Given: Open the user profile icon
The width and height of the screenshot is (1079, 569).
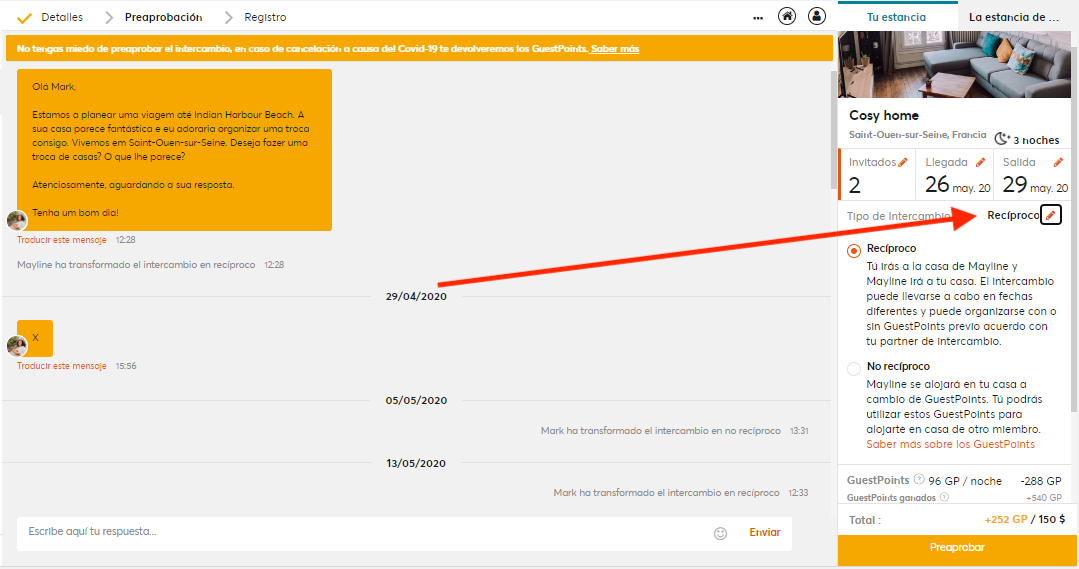Looking at the screenshot, I should (817, 17).
